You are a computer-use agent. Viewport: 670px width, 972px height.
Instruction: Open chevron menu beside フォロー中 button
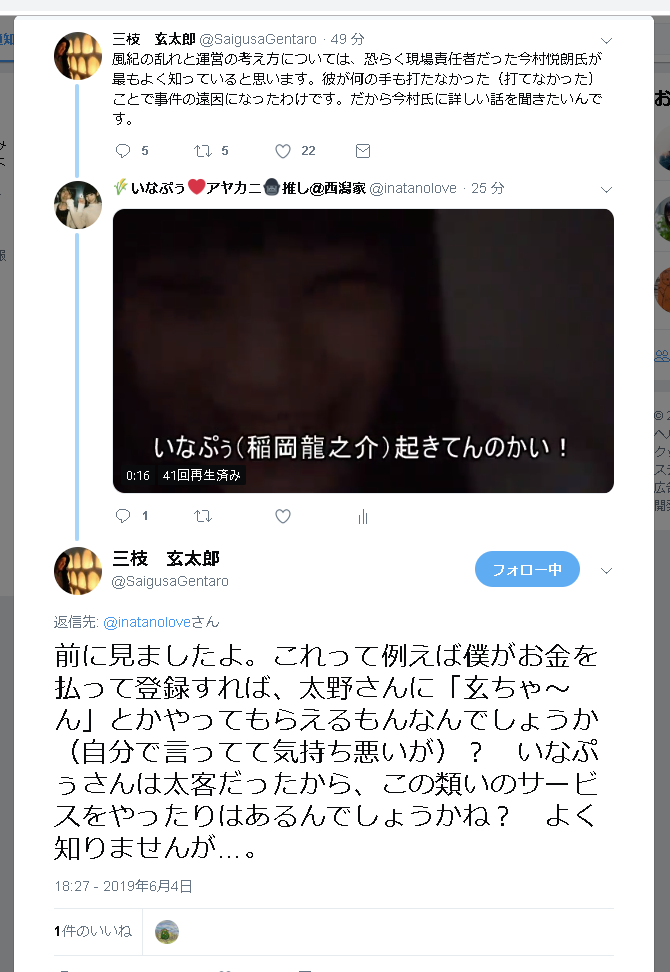[x=606, y=571]
